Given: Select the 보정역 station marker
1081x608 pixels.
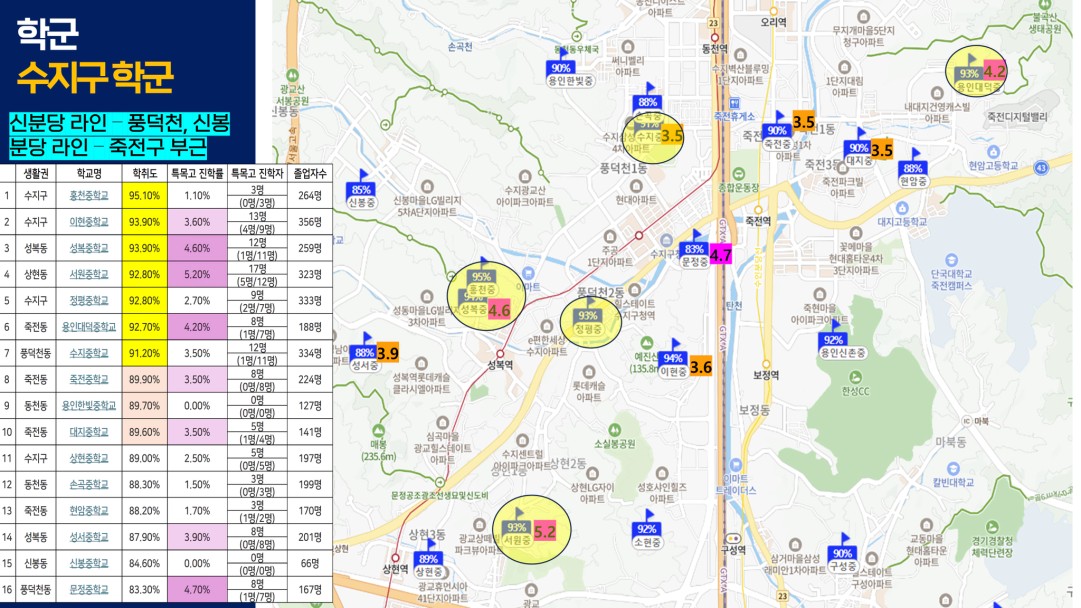Looking at the screenshot, I should 765,364.
